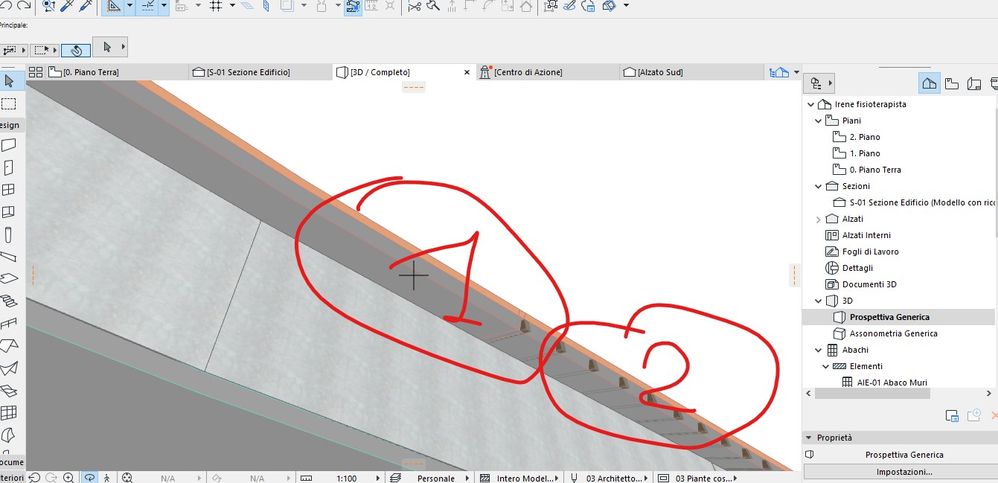Open the navigator project chooser button
Viewport: 998px width, 483px height.
click(x=819, y=83)
